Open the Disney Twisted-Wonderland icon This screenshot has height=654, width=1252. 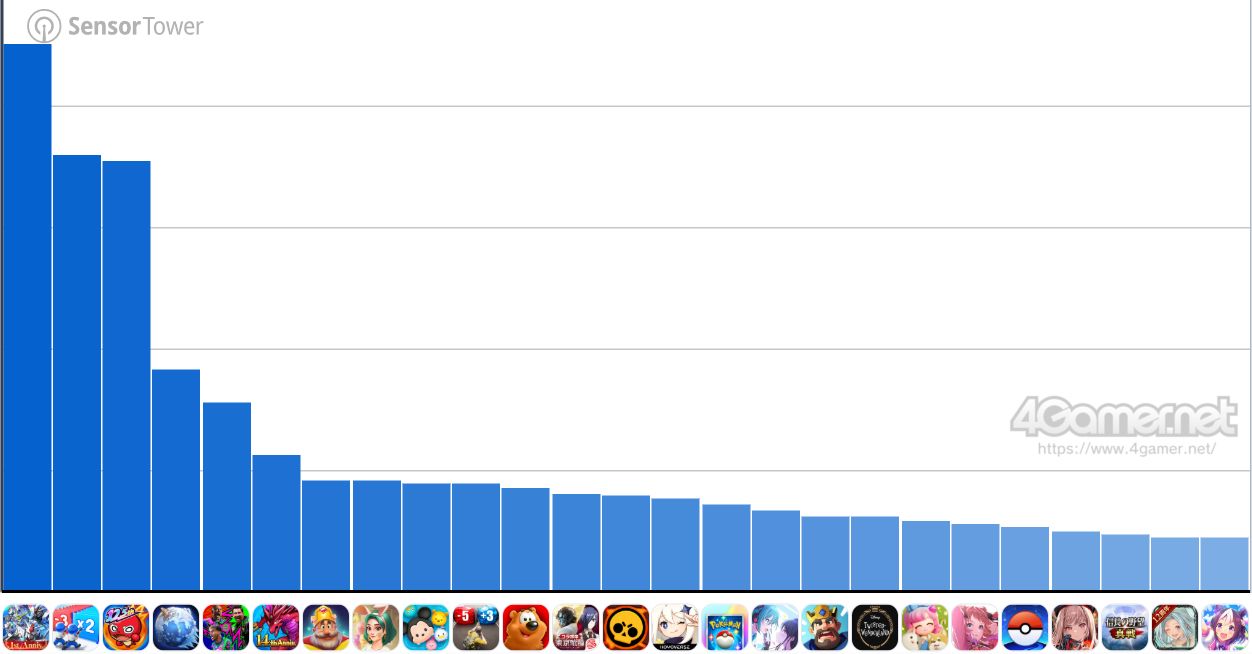click(x=875, y=627)
